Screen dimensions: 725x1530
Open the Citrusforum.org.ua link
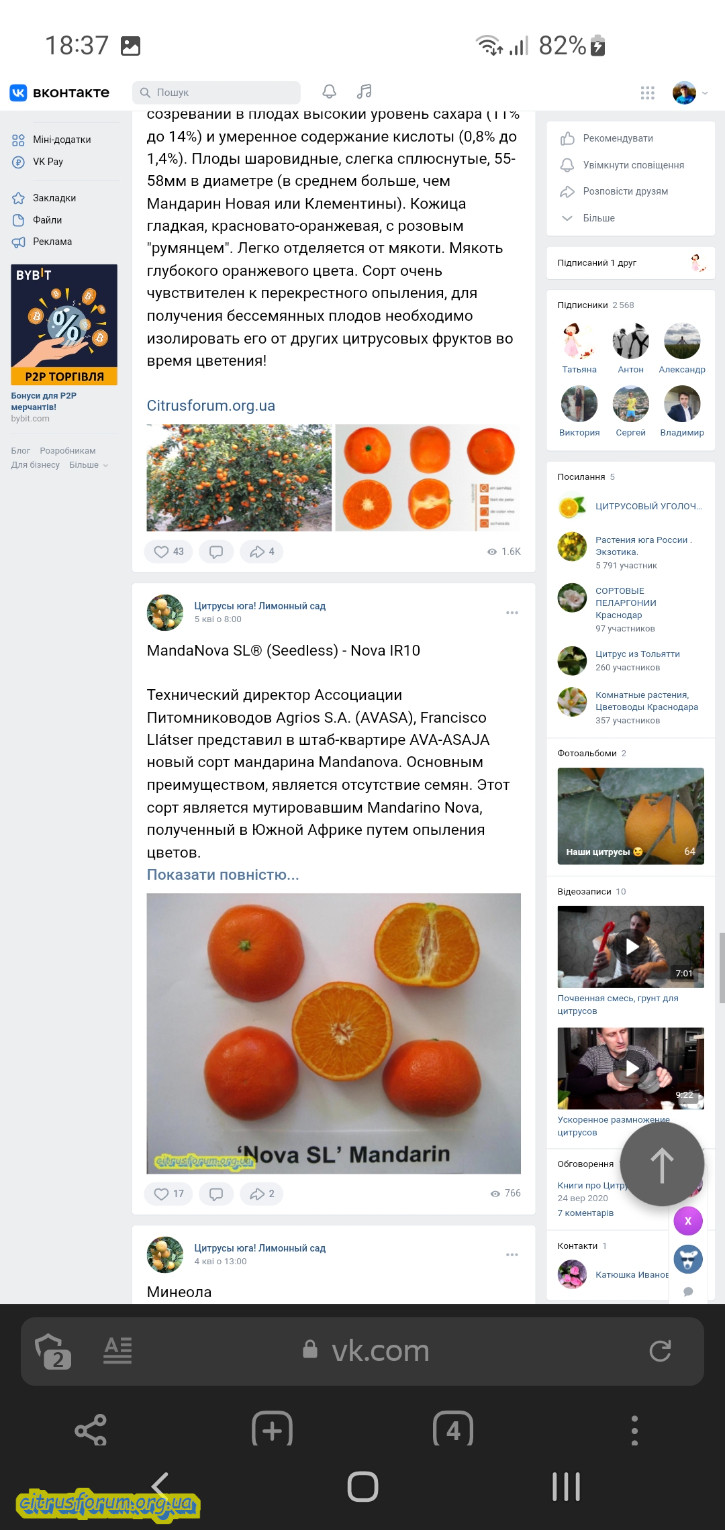pyautogui.click(x=211, y=406)
